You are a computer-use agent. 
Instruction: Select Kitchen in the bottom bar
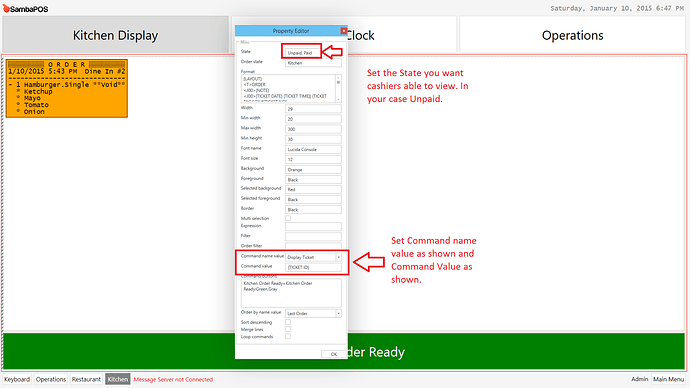click(x=117, y=379)
